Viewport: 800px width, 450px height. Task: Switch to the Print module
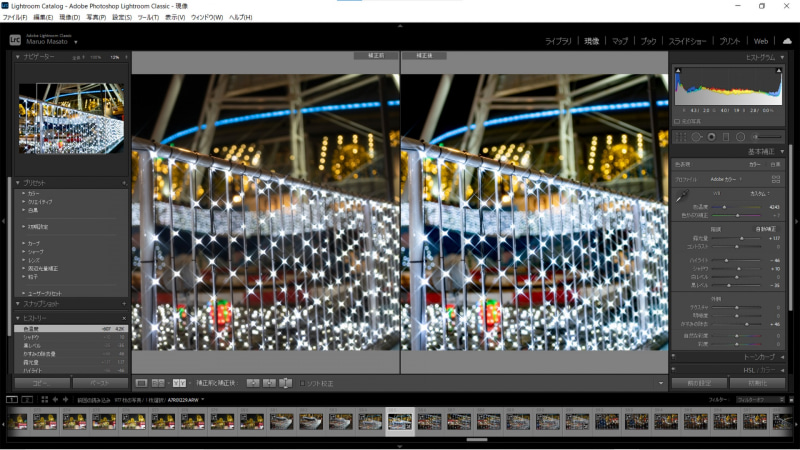730,41
